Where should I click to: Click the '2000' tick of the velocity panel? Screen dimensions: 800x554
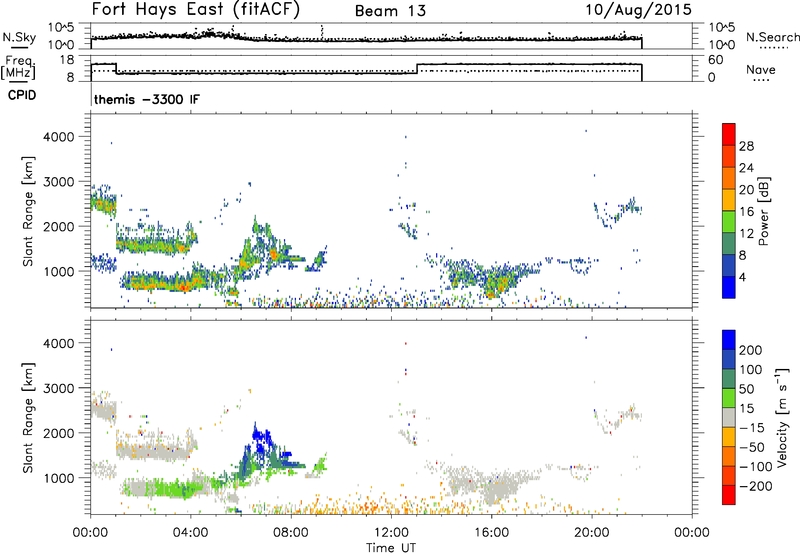pos(58,433)
